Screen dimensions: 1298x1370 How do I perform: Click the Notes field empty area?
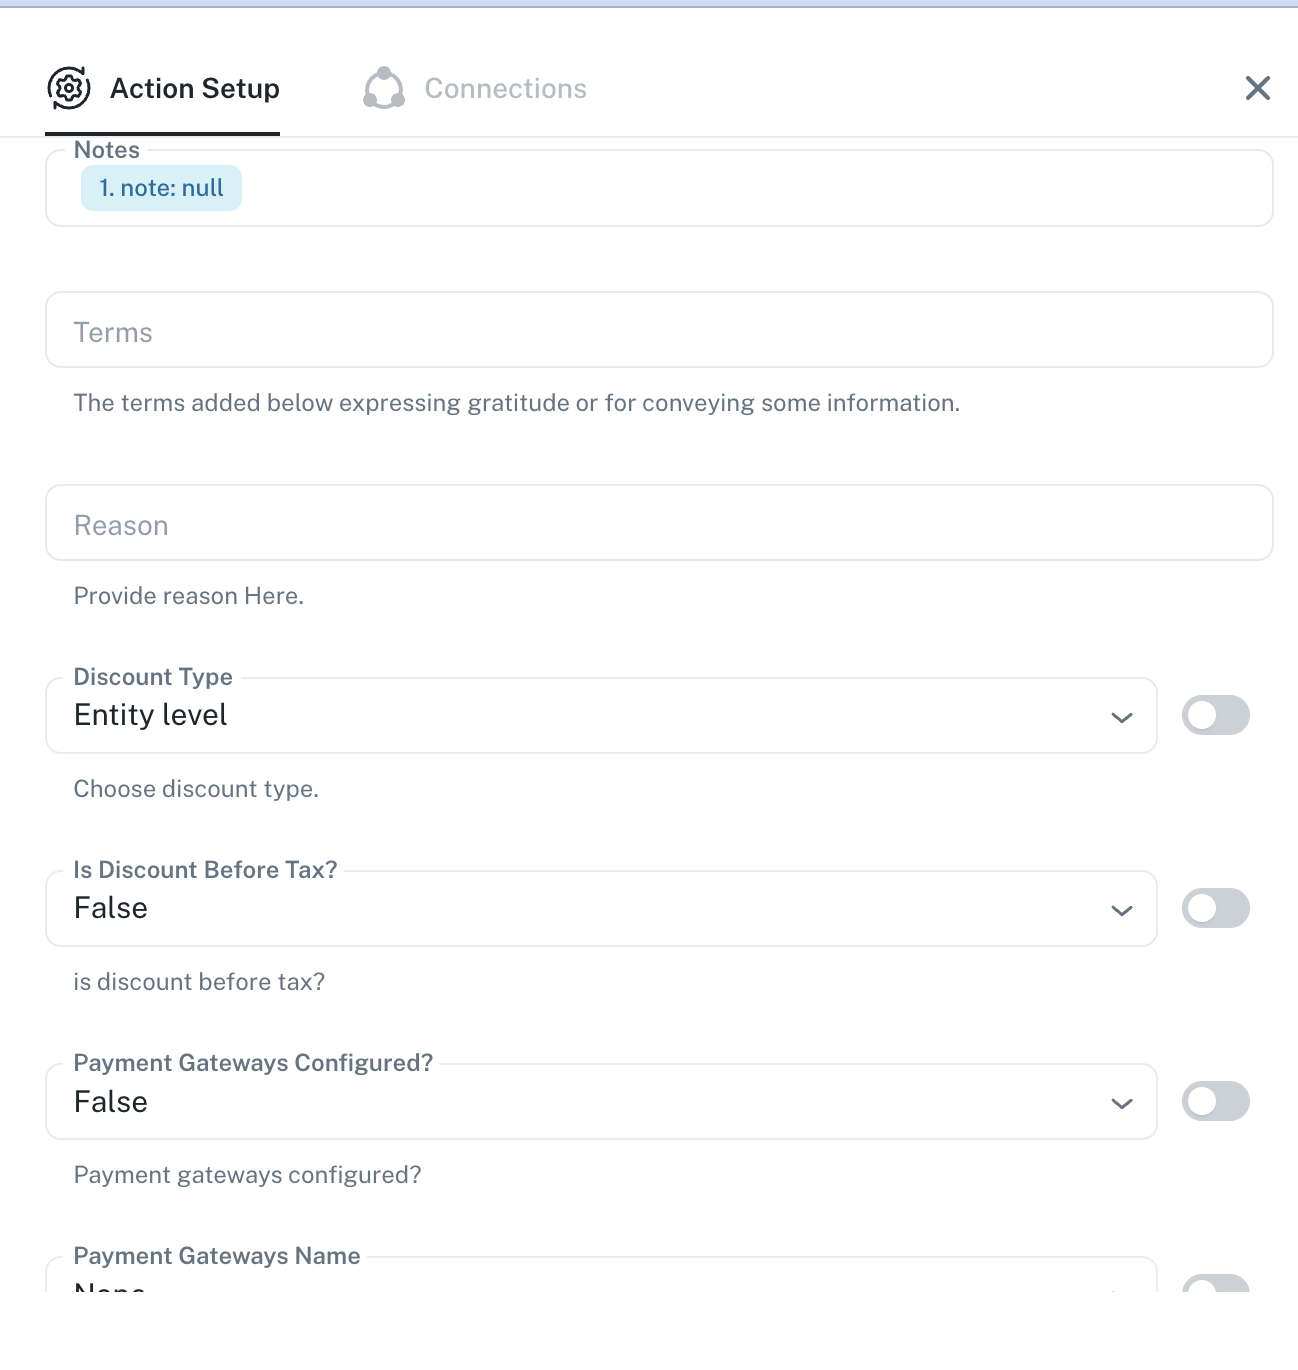coord(750,188)
